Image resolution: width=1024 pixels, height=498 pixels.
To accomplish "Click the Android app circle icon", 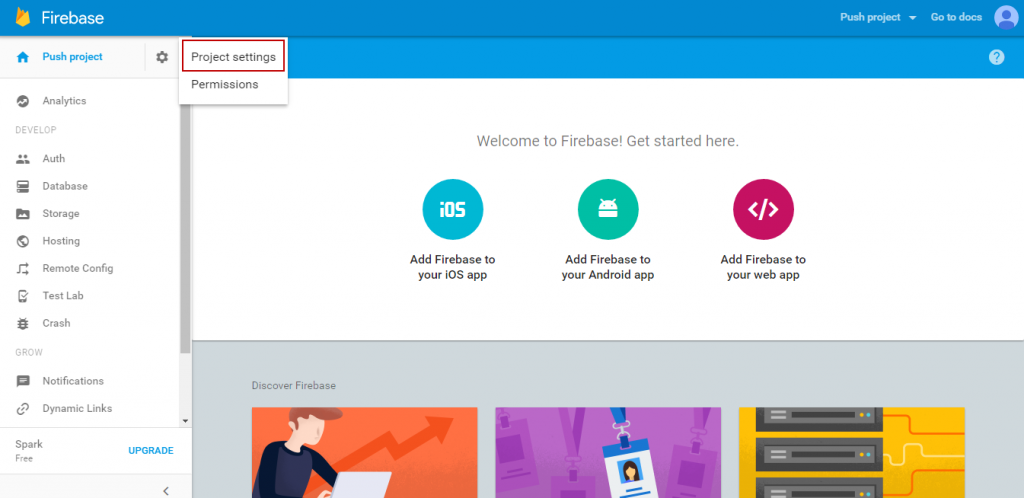I will (607, 210).
